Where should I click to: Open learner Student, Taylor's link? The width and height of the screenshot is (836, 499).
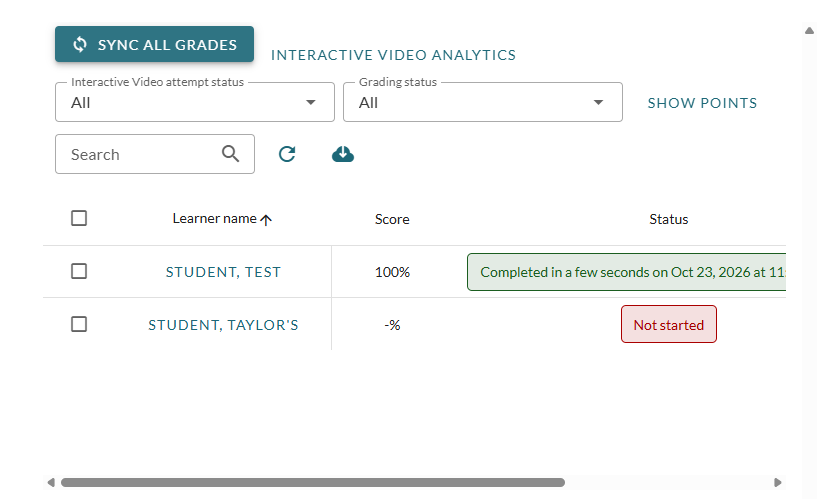click(223, 325)
